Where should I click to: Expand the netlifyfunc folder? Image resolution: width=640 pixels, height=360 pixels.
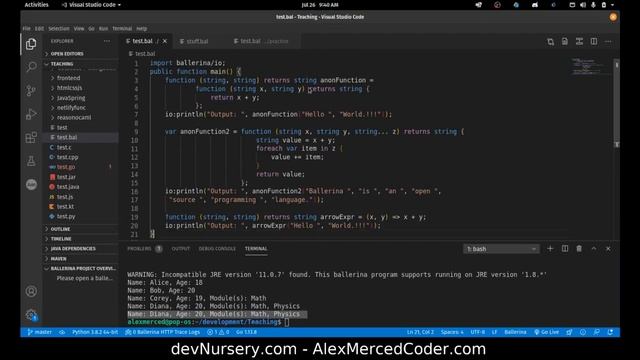click(x=81, y=108)
